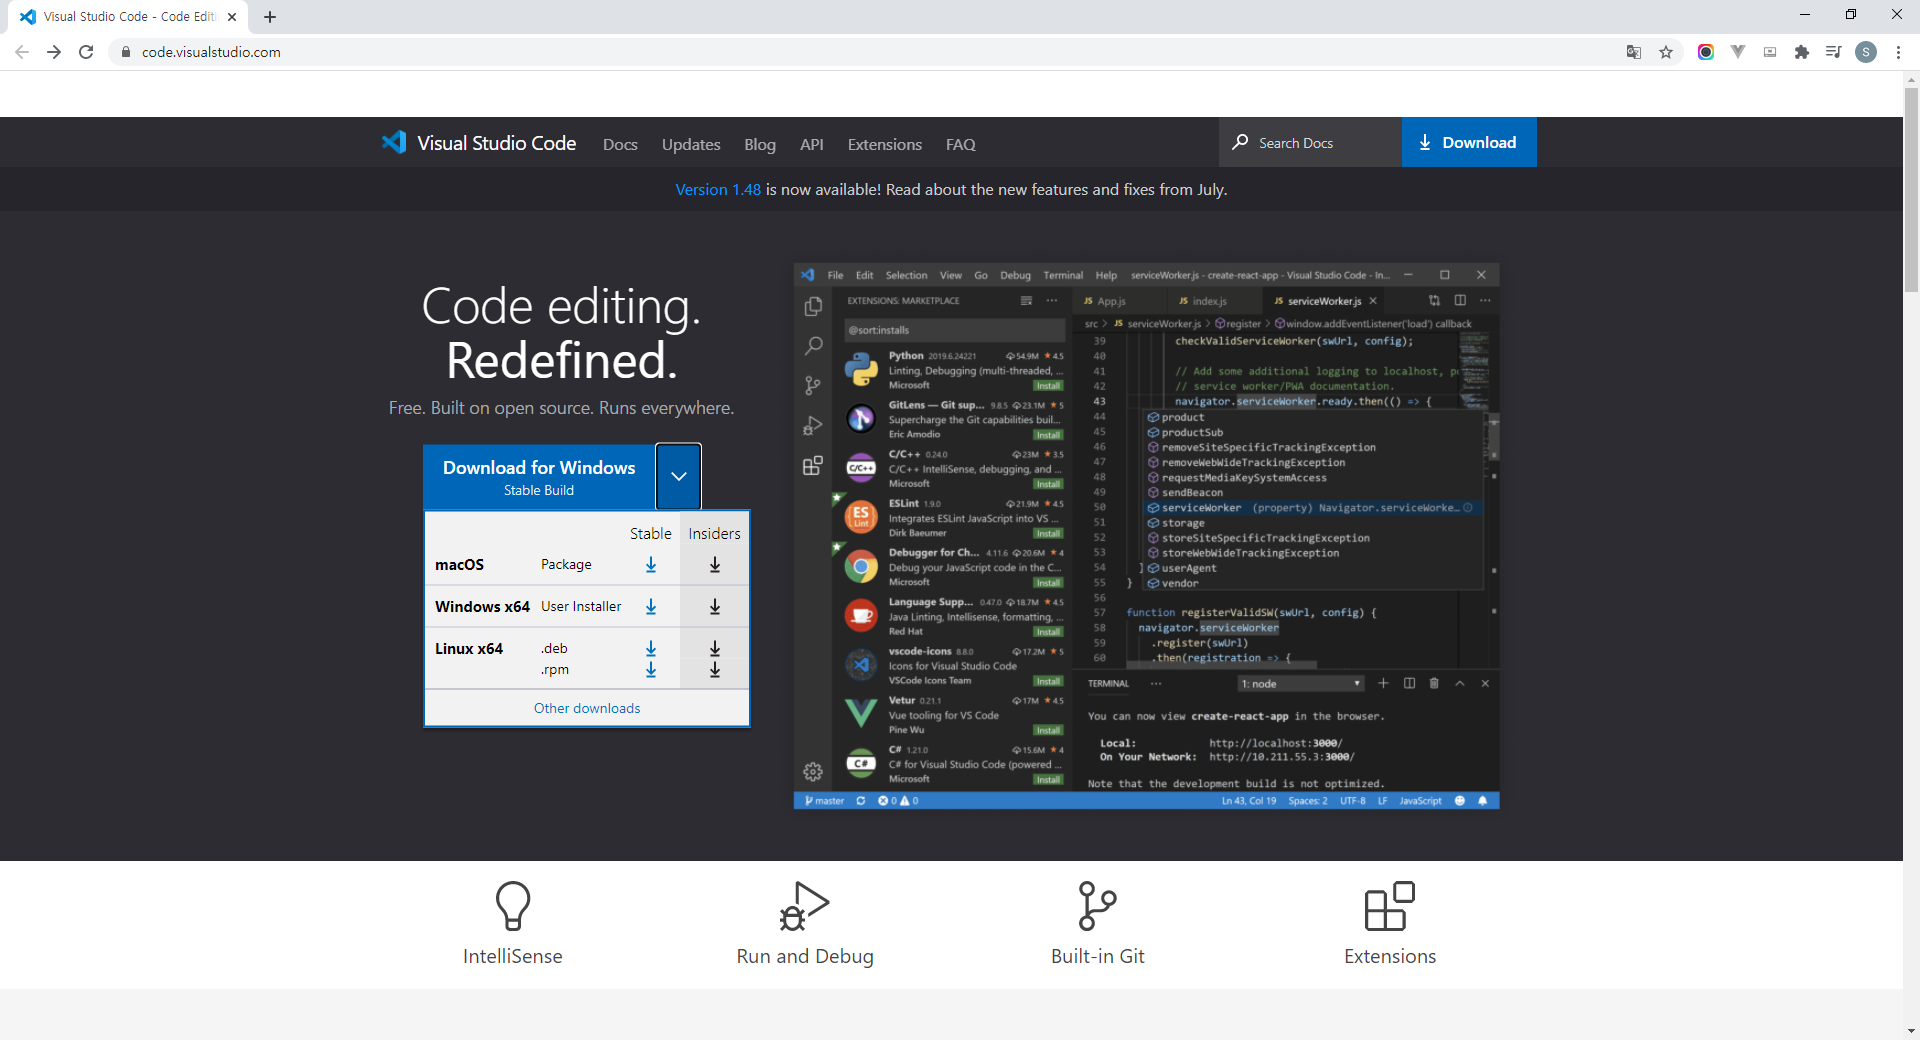Go forward in browser history

pos(54,52)
